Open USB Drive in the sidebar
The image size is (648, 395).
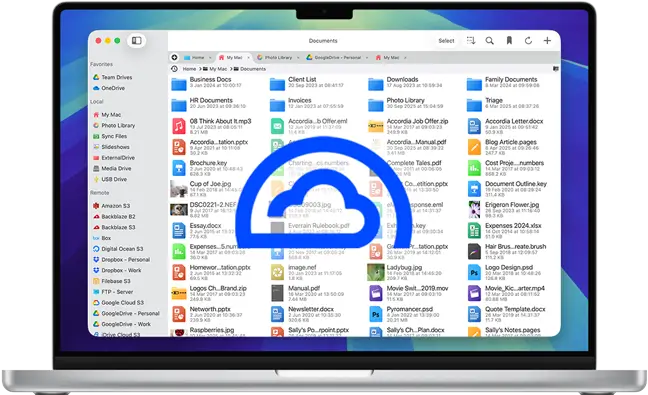tap(110, 179)
